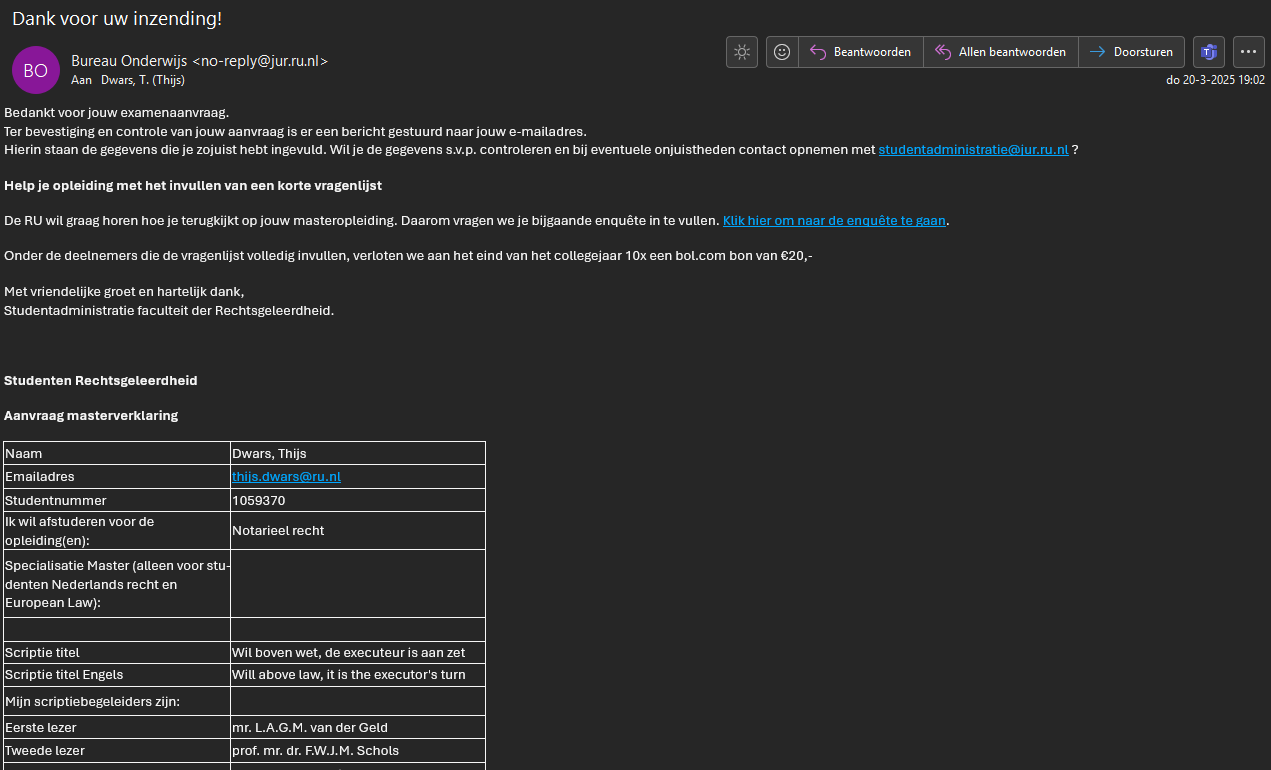Click the received date do 20-3-2025 19:02
Image resolution: width=1271 pixels, height=770 pixels.
click(x=1215, y=80)
